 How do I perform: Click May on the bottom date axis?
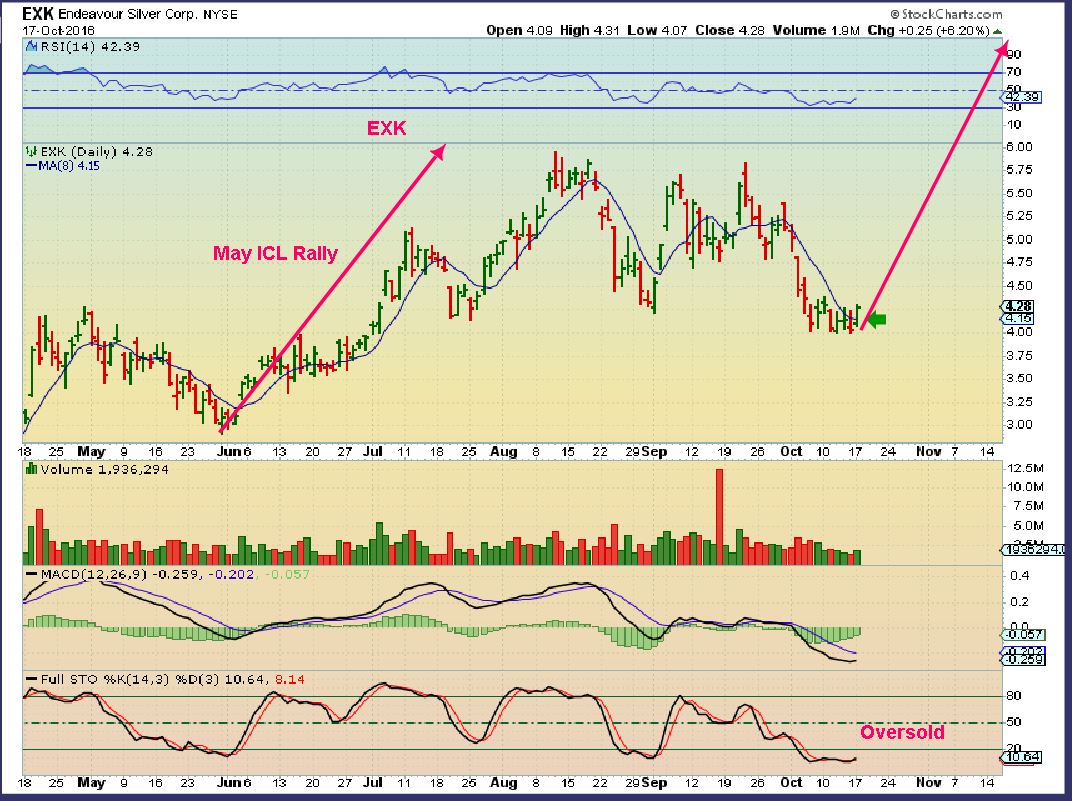(92, 782)
